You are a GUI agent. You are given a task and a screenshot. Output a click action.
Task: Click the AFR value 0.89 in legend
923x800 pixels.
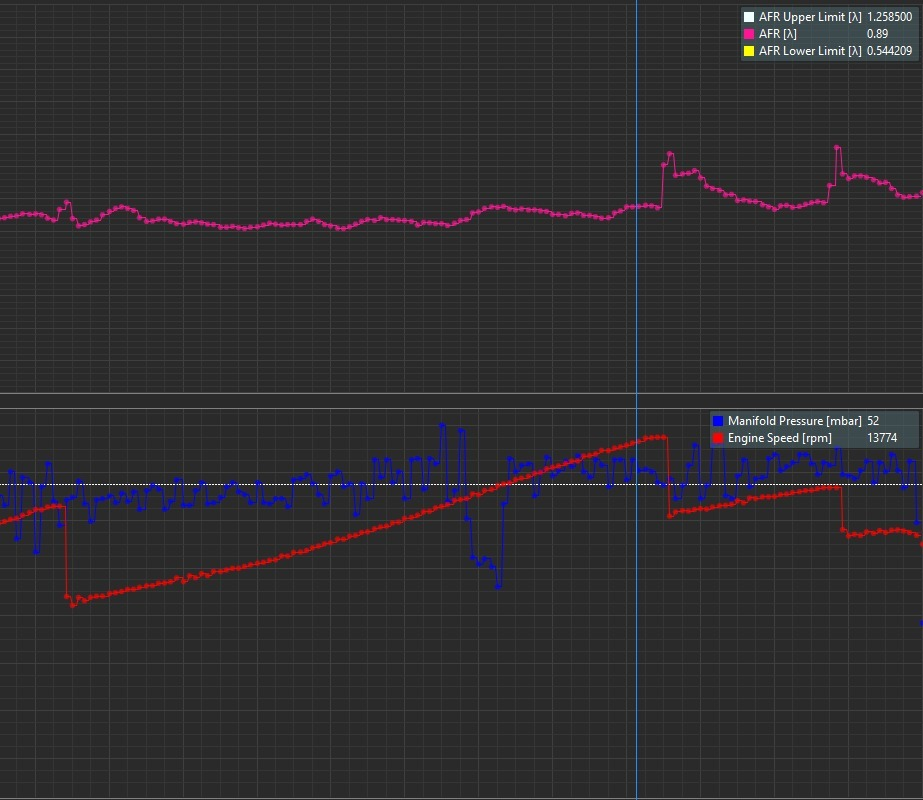click(877, 34)
